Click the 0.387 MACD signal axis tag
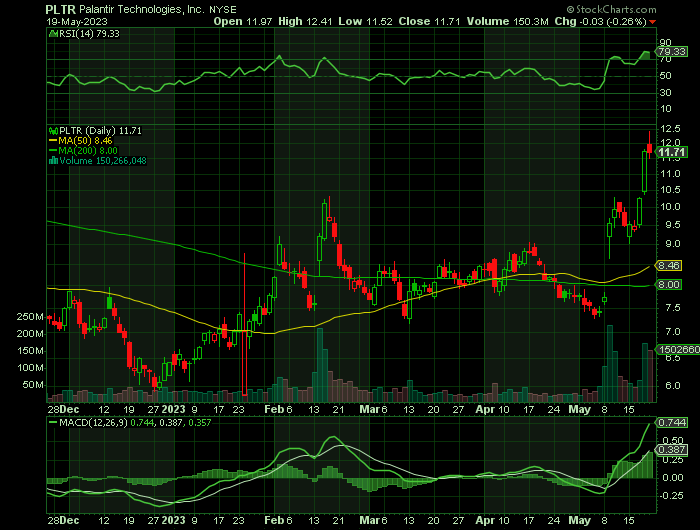Image resolution: width=700 pixels, height=530 pixels. [672, 450]
